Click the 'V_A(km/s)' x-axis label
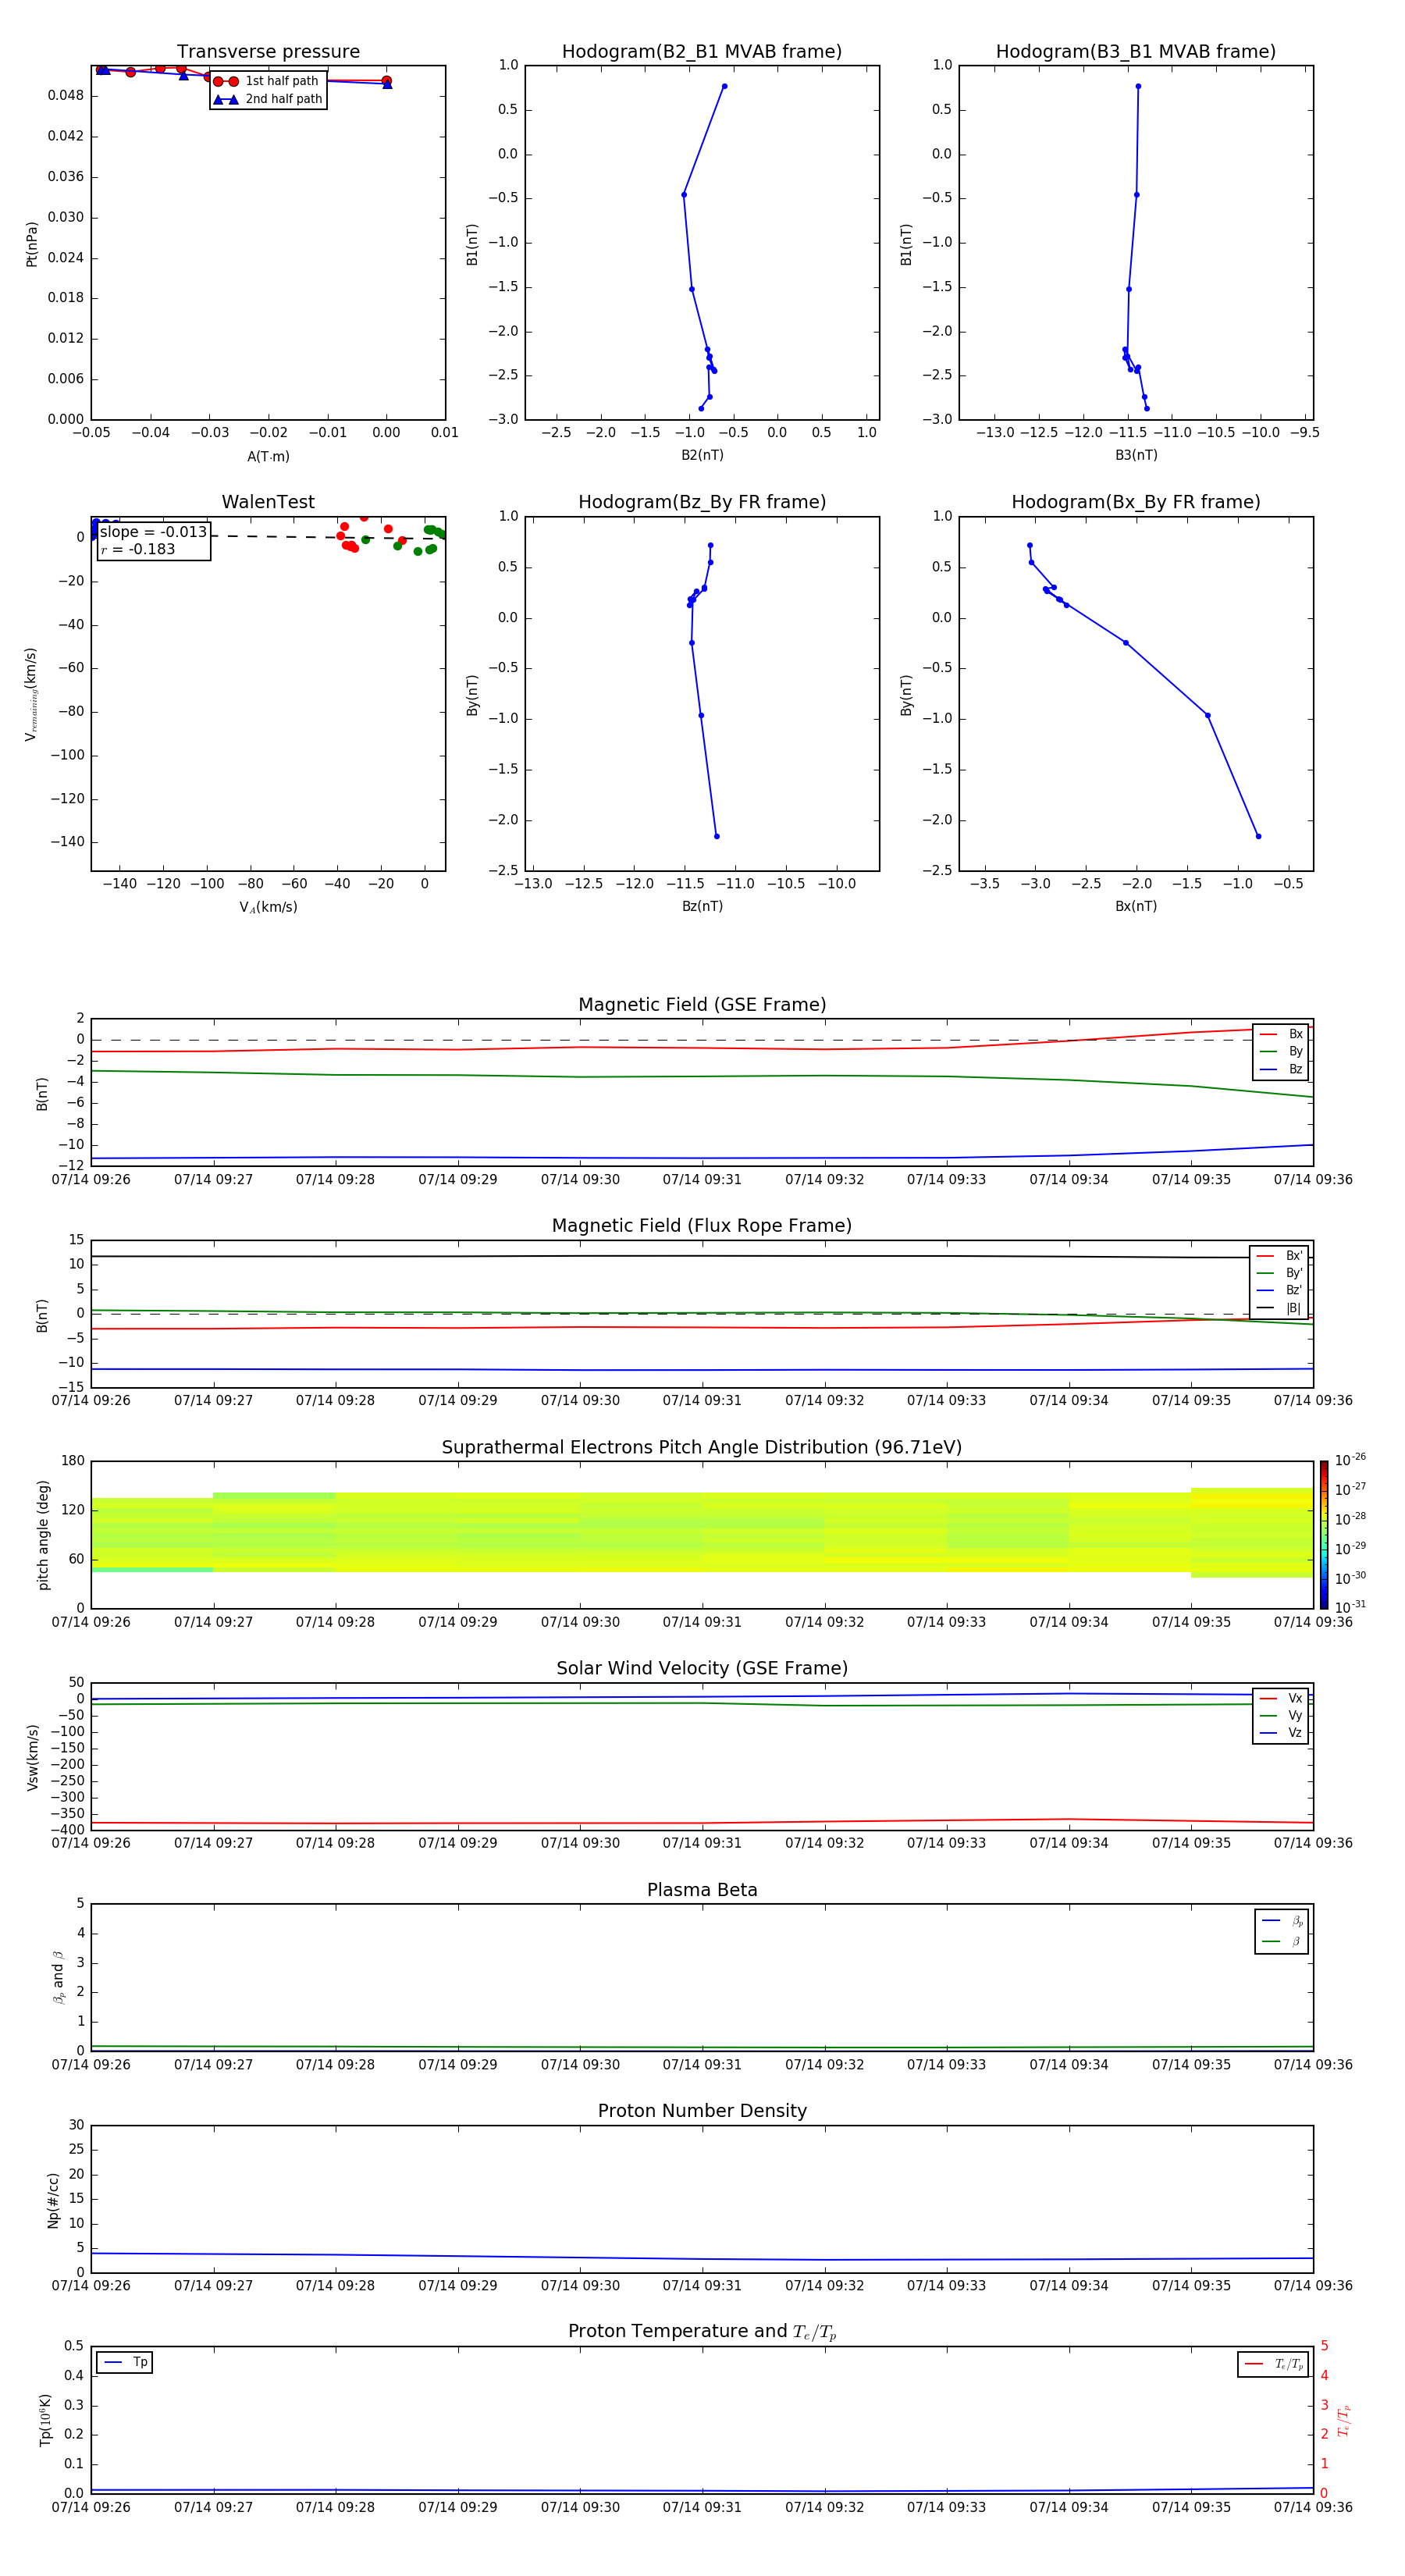The image size is (1405, 2576). click(x=268, y=908)
